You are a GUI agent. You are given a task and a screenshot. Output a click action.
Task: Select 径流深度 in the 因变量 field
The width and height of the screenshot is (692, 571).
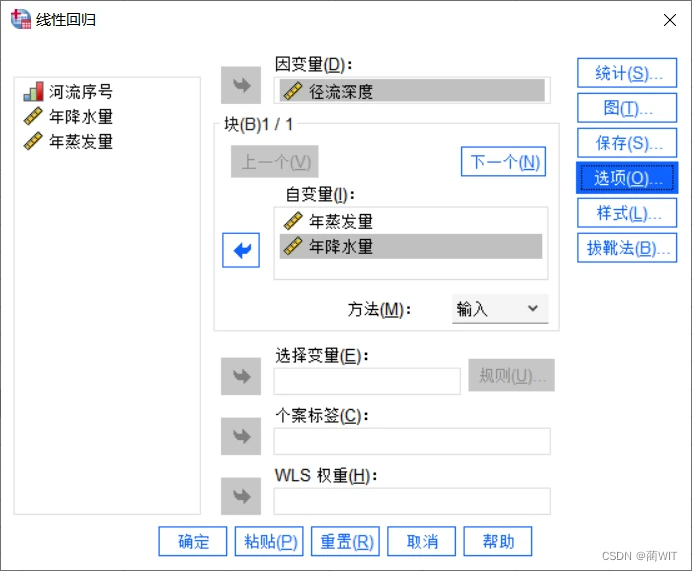point(412,91)
